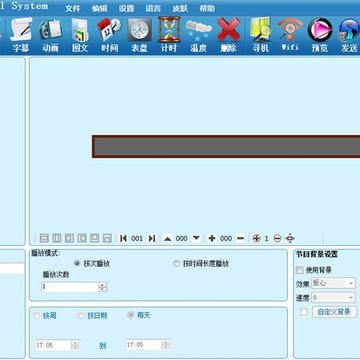Click the 自定义背景 button

(334, 312)
